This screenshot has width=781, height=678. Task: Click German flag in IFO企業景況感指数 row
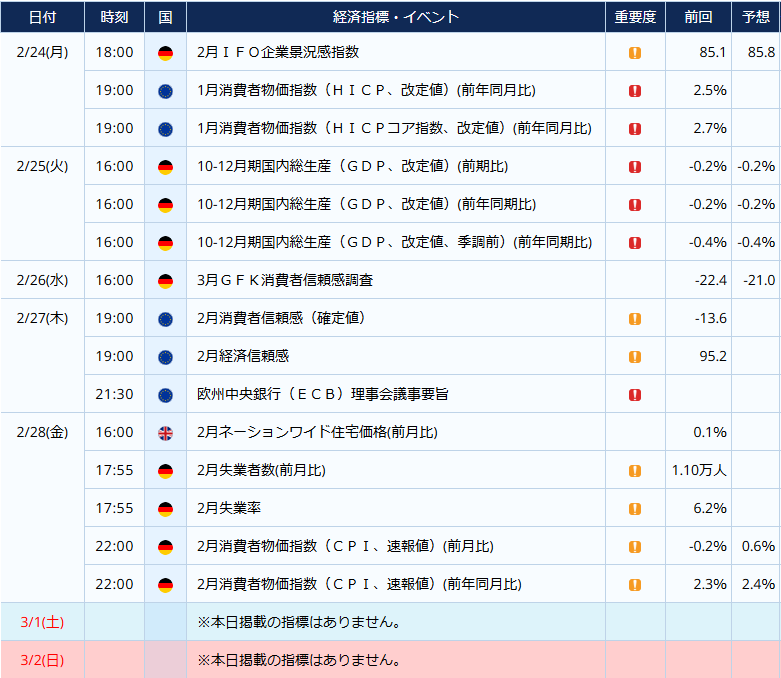165,53
